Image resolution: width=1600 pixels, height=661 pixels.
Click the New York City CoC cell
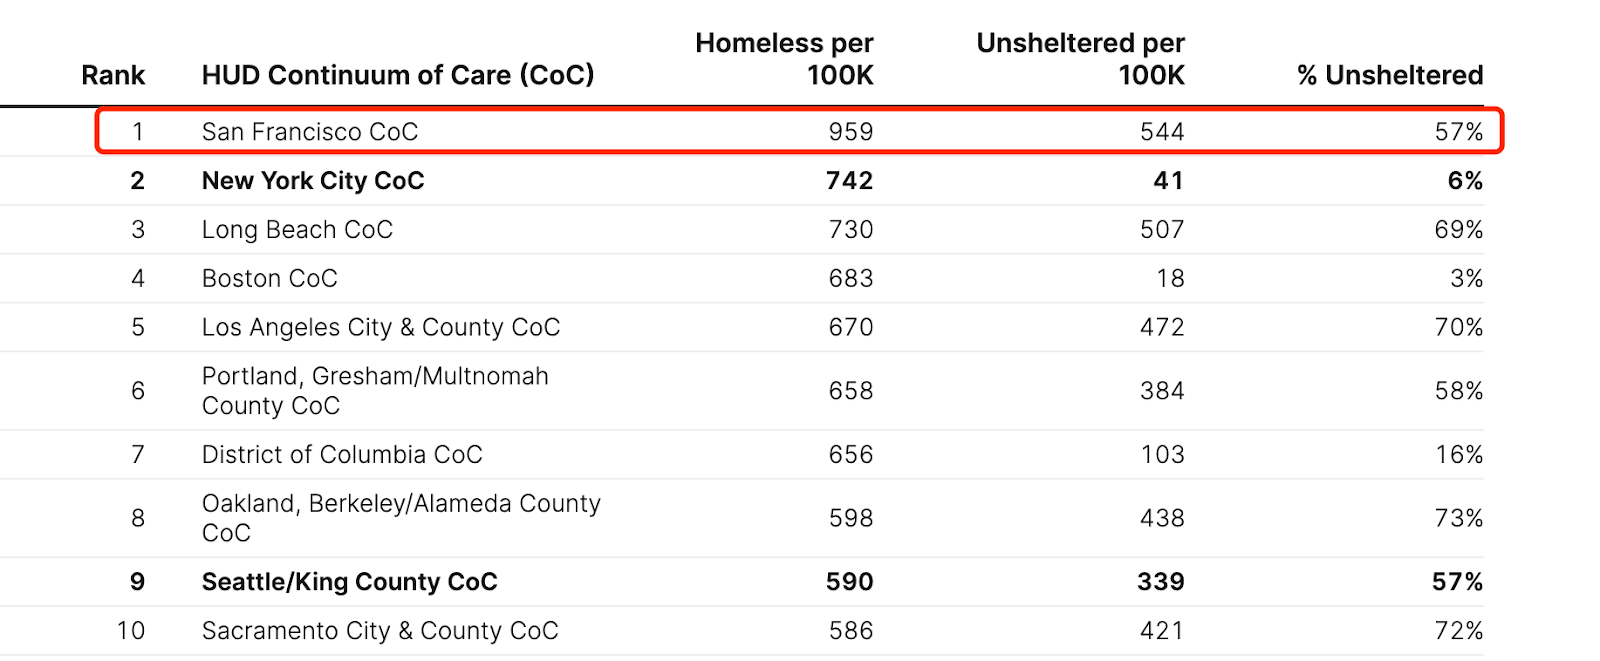pyautogui.click(x=313, y=181)
